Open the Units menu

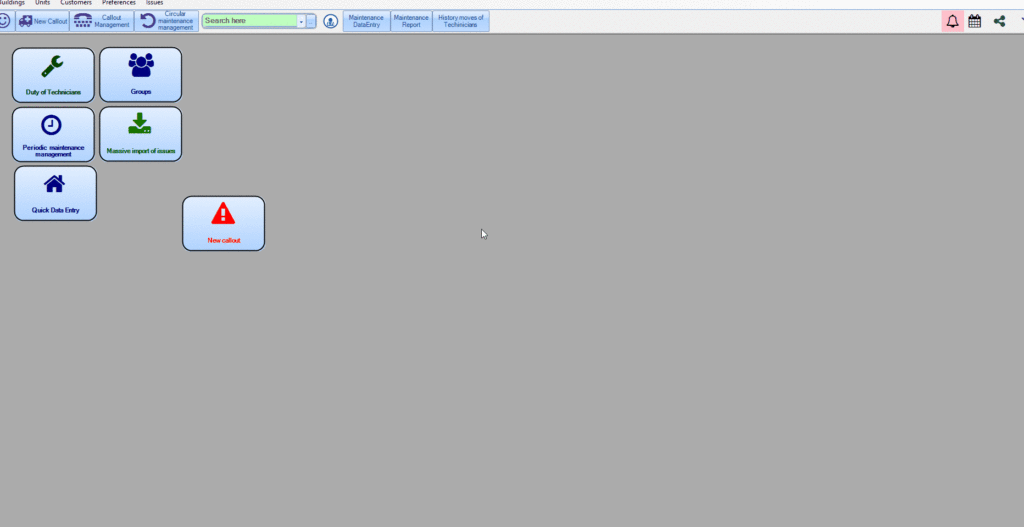42,3
